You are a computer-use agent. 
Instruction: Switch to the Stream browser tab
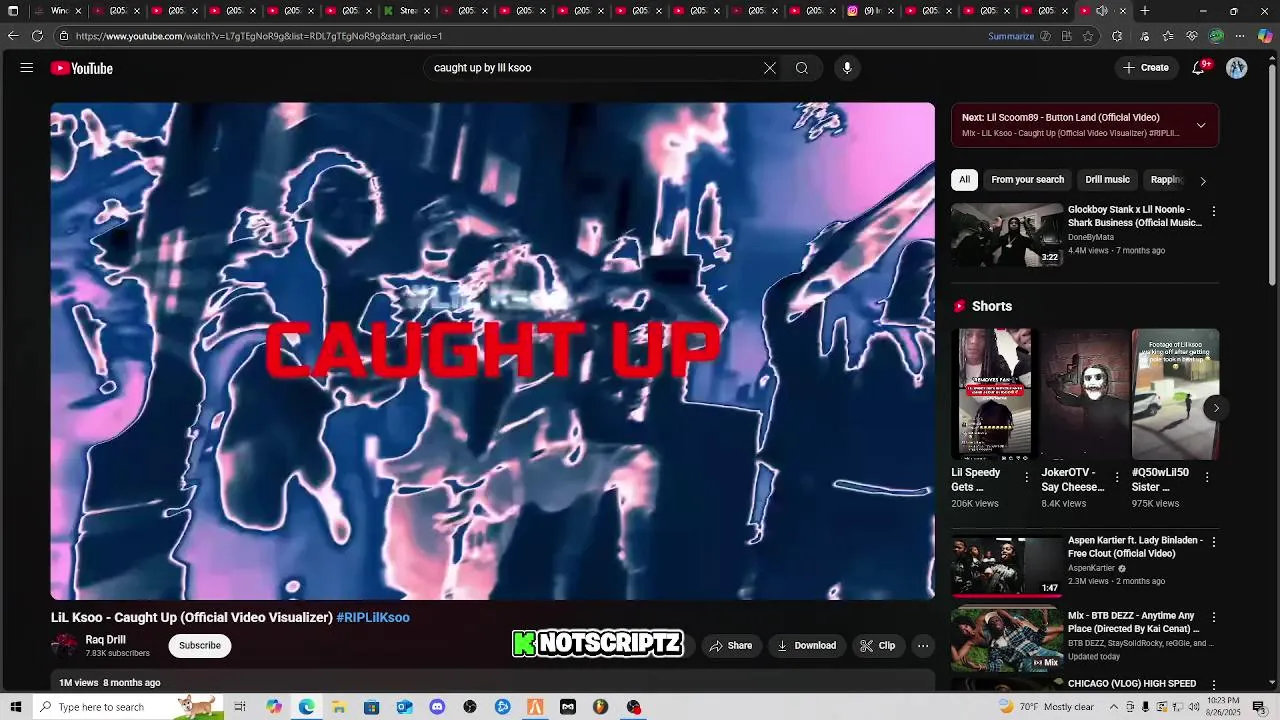tap(408, 11)
